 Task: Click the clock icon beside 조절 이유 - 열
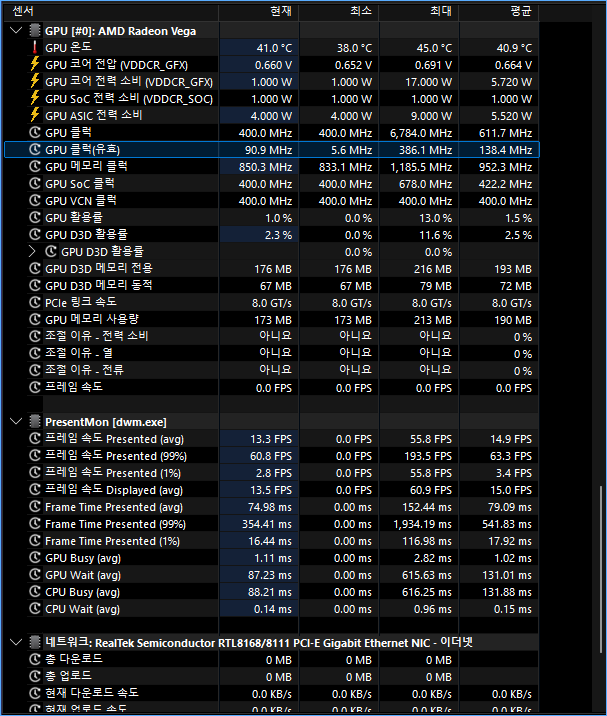click(x=35, y=353)
